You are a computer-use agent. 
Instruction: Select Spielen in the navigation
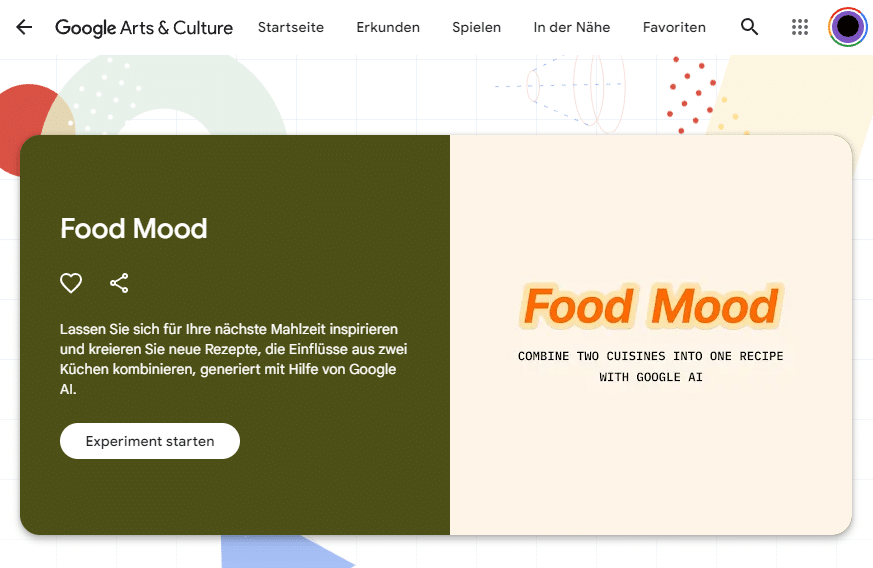tap(476, 27)
